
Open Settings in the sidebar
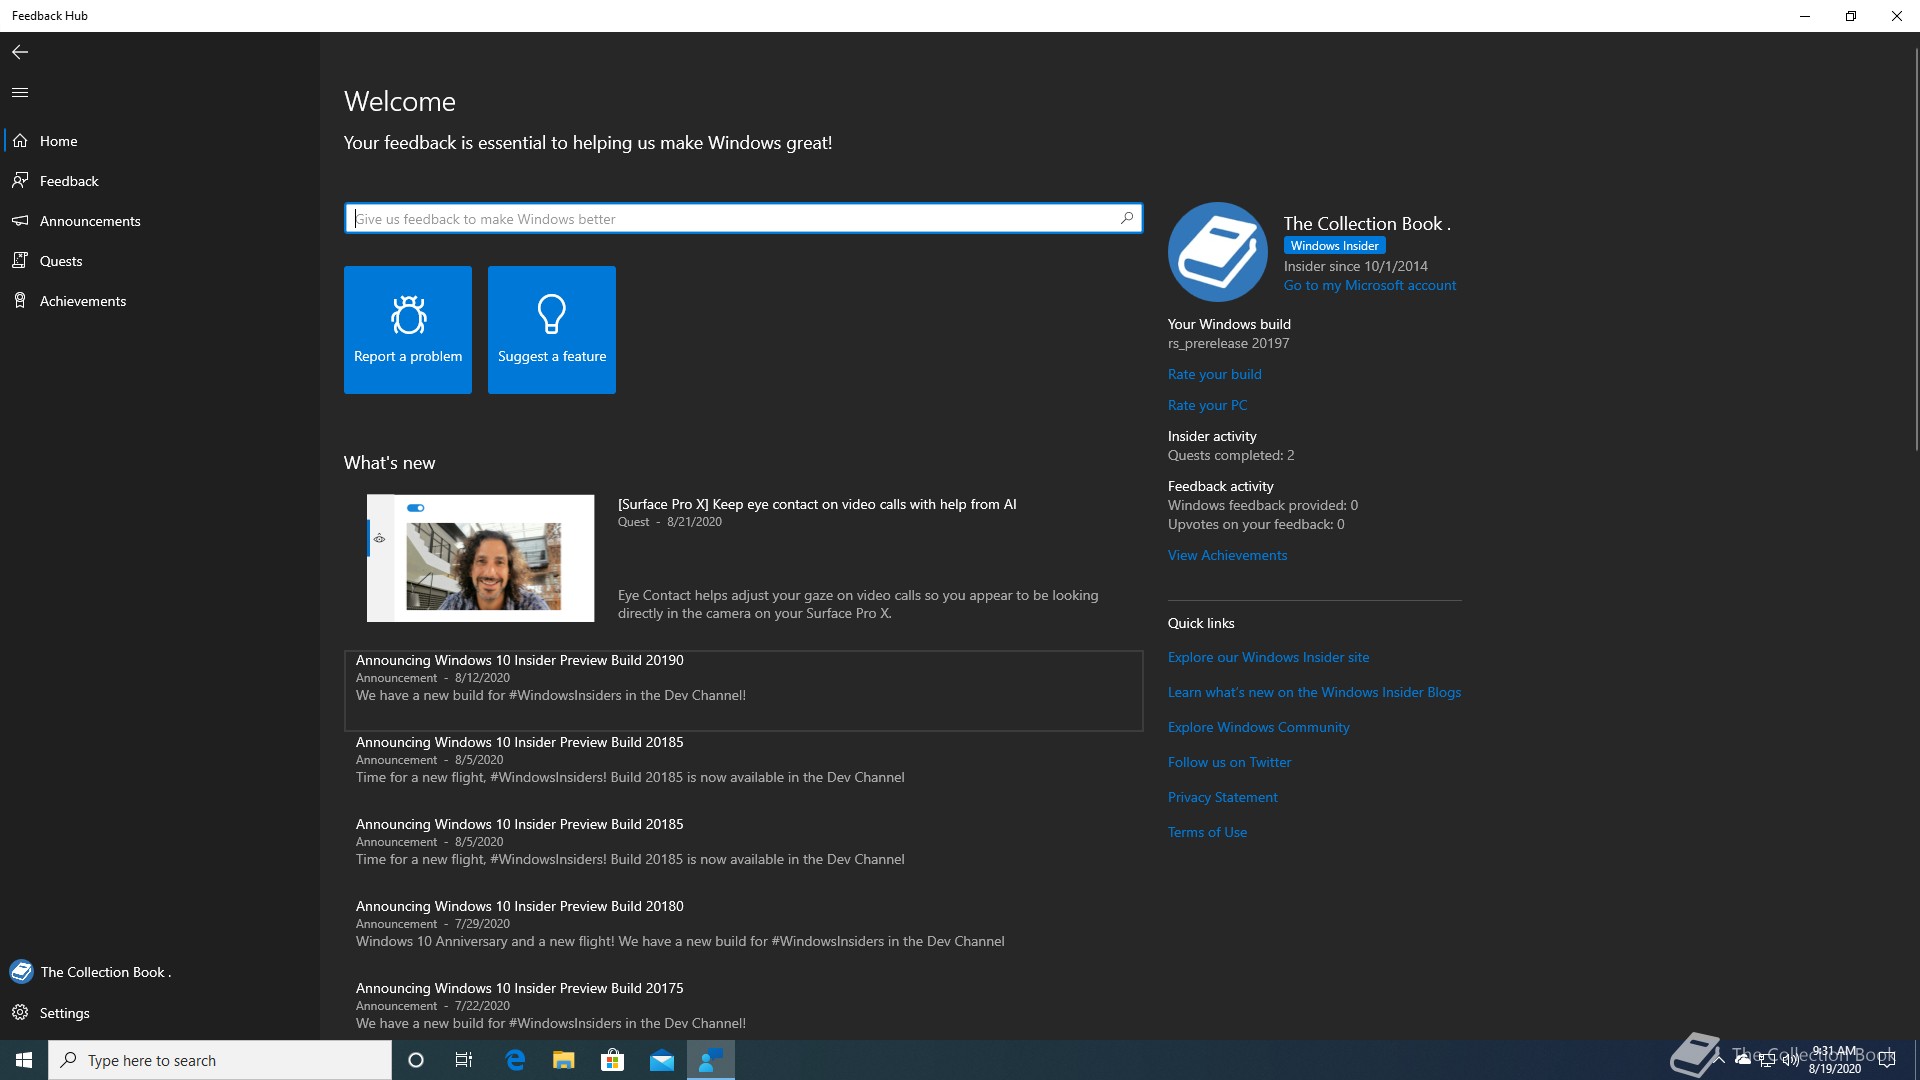coord(160,1013)
